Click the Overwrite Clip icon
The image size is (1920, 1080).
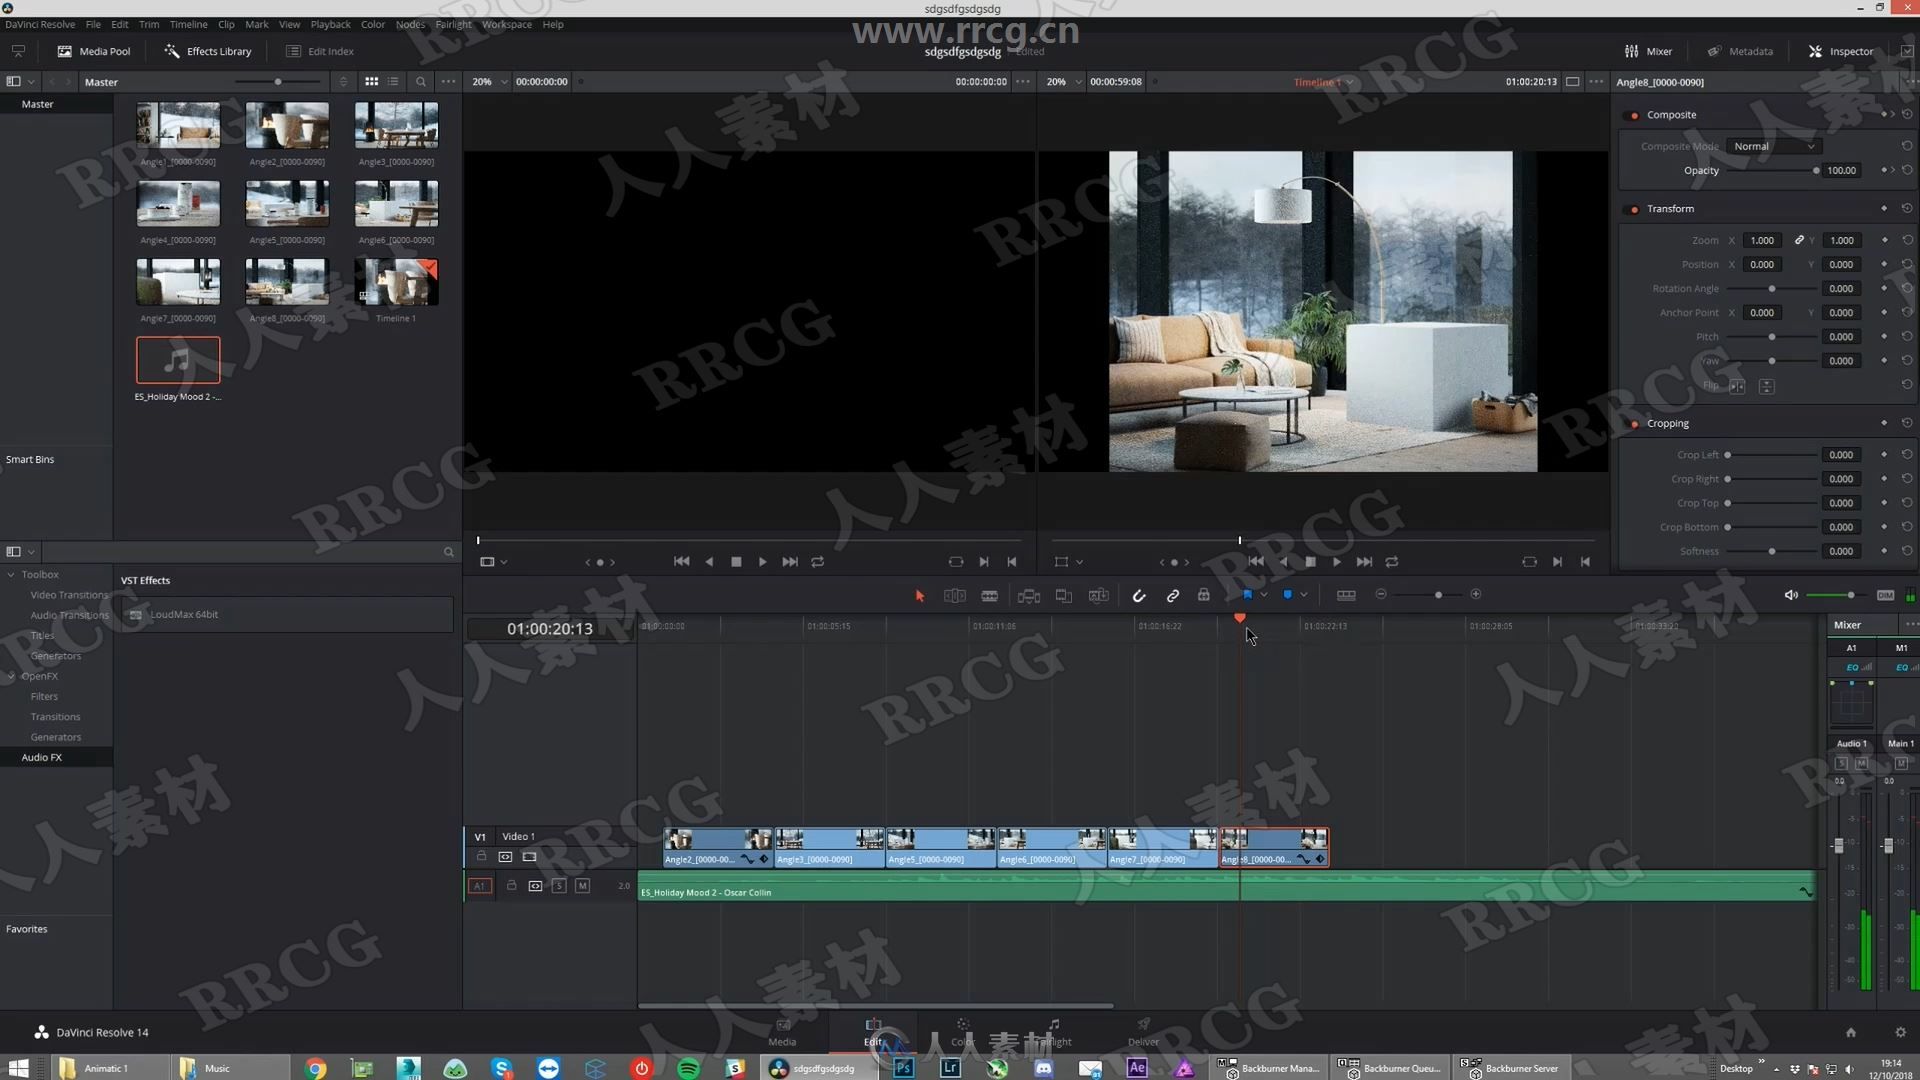(x=1063, y=596)
